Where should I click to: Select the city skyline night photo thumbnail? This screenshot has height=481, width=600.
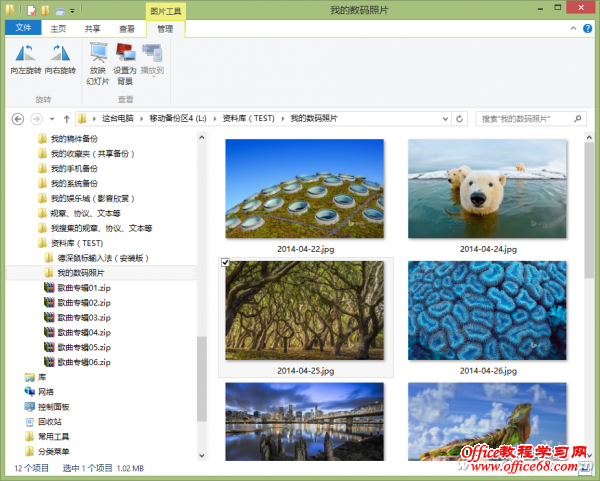(x=305, y=422)
